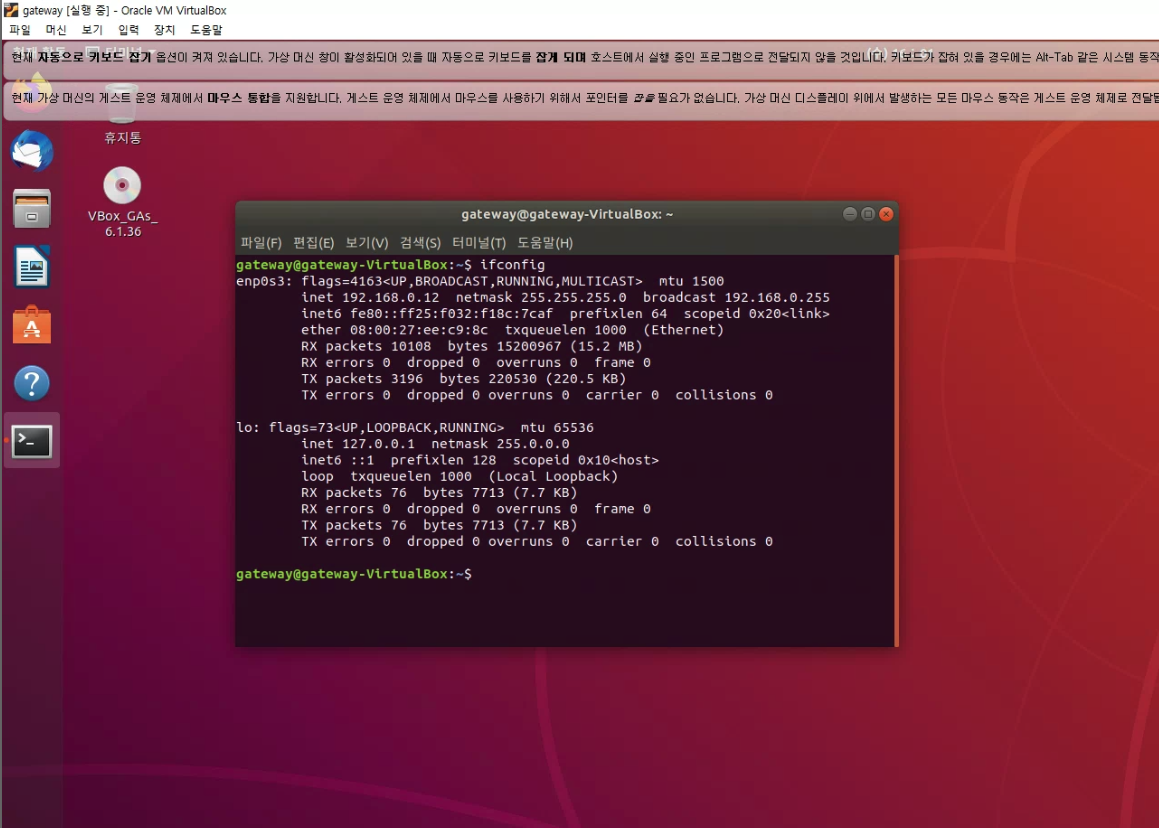The height and width of the screenshot is (828, 1159).
Task: Click the last terminal prompt line
Action: click(353, 574)
